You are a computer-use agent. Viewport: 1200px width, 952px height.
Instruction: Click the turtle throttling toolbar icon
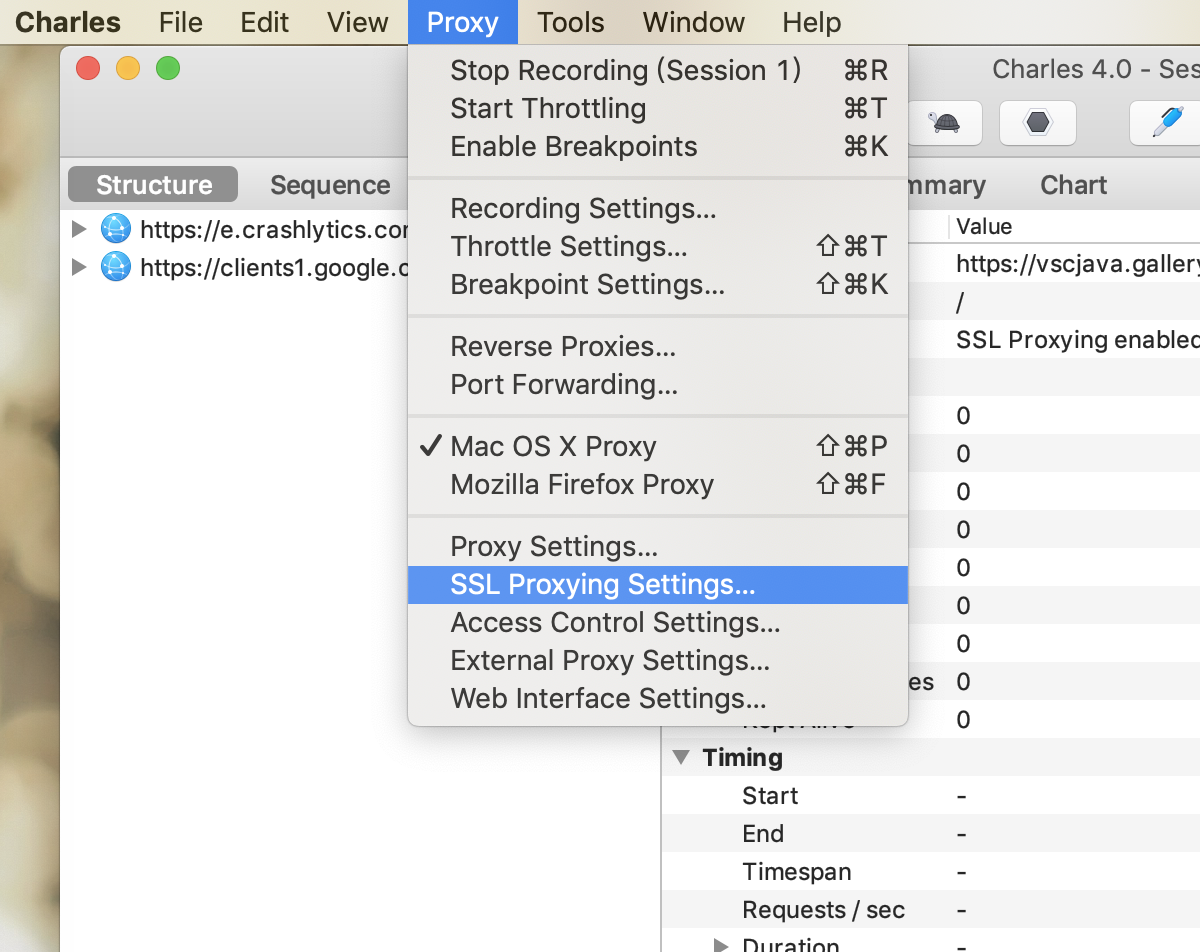click(x=943, y=123)
